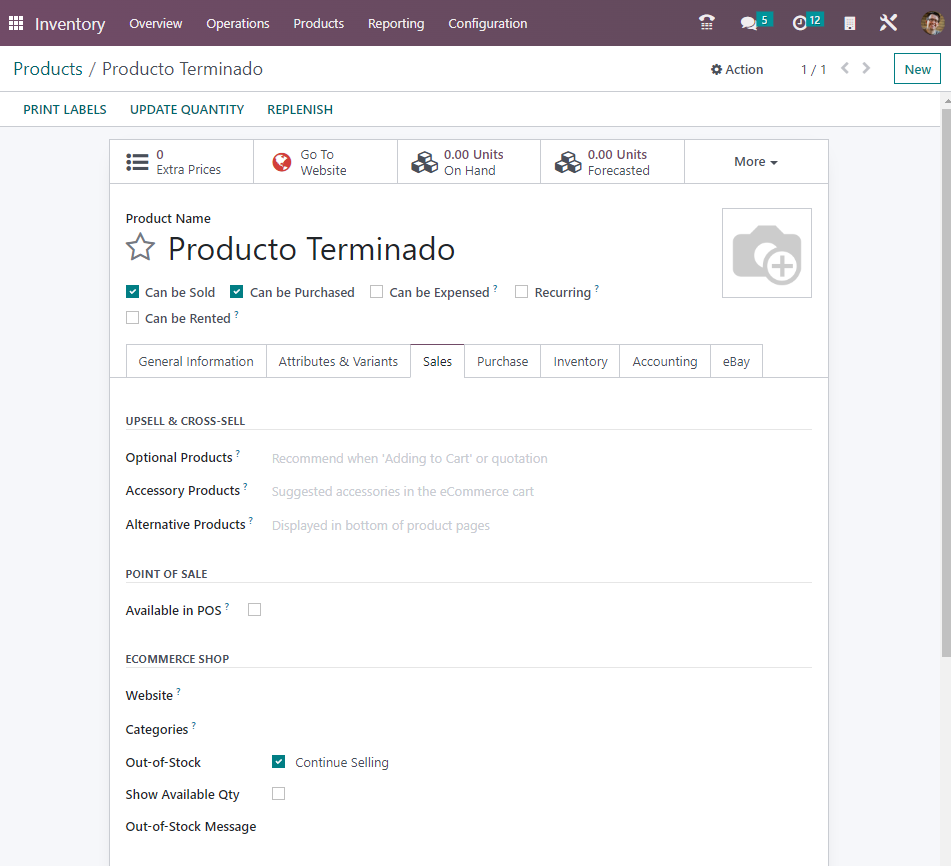
Task: Open the Action dropdown menu
Action: (x=737, y=69)
